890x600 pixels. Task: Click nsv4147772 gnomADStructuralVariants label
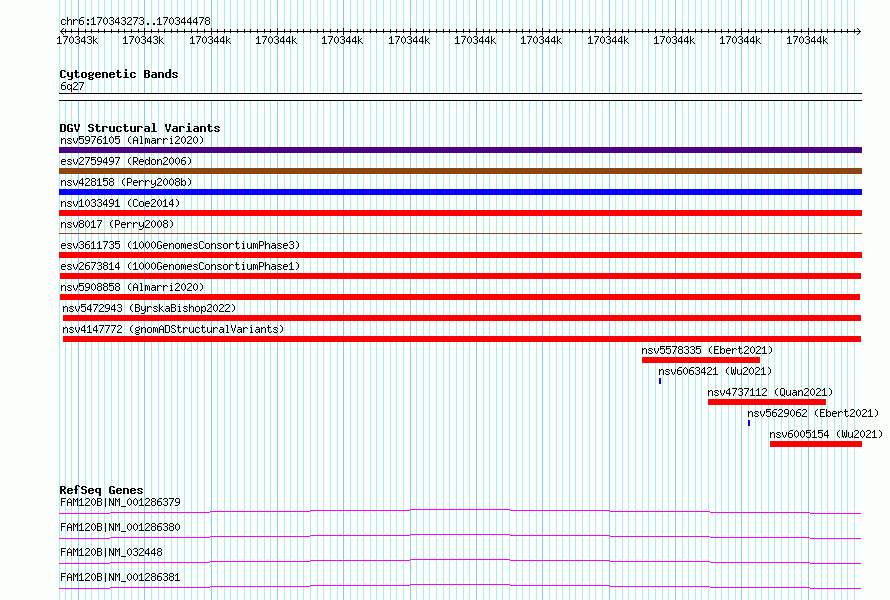173,329
